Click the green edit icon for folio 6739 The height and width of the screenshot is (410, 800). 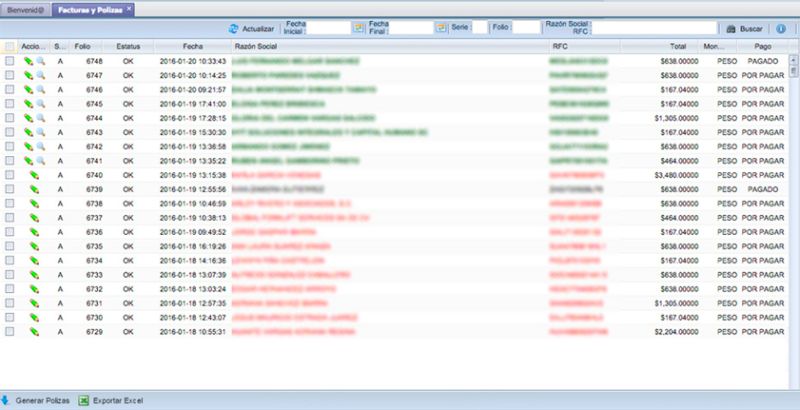pyautogui.click(x=33, y=188)
